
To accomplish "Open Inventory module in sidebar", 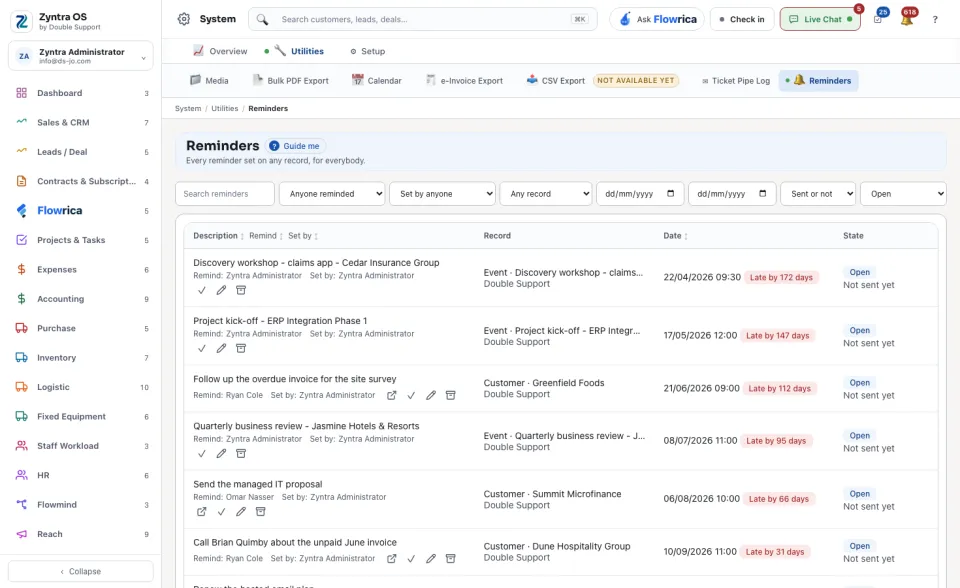I will pyautogui.click(x=82, y=358).
